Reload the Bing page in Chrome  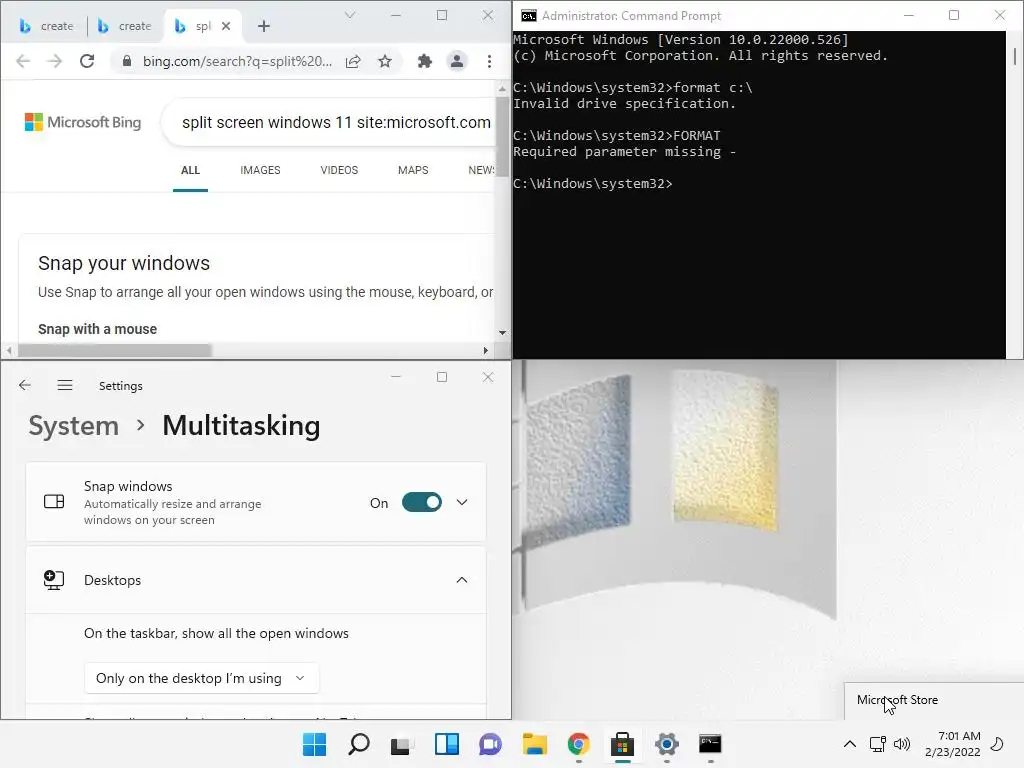(87, 61)
